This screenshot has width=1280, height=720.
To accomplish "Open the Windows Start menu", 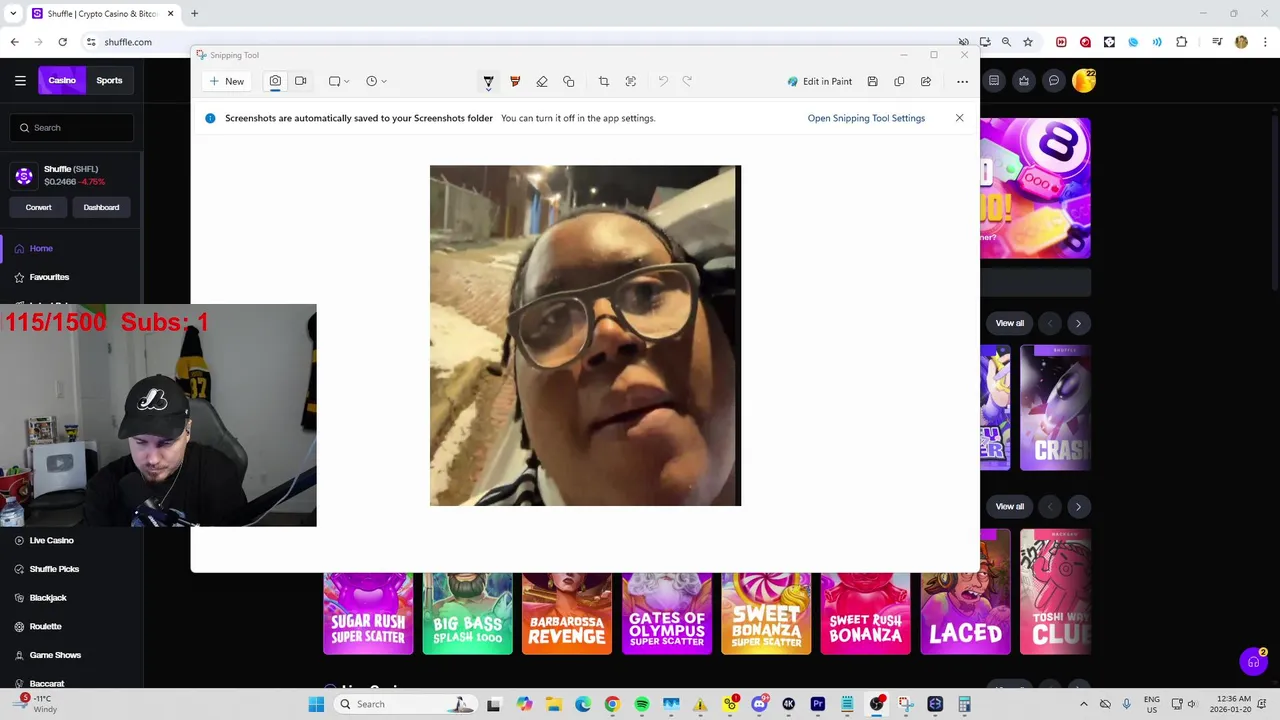I will [316, 704].
